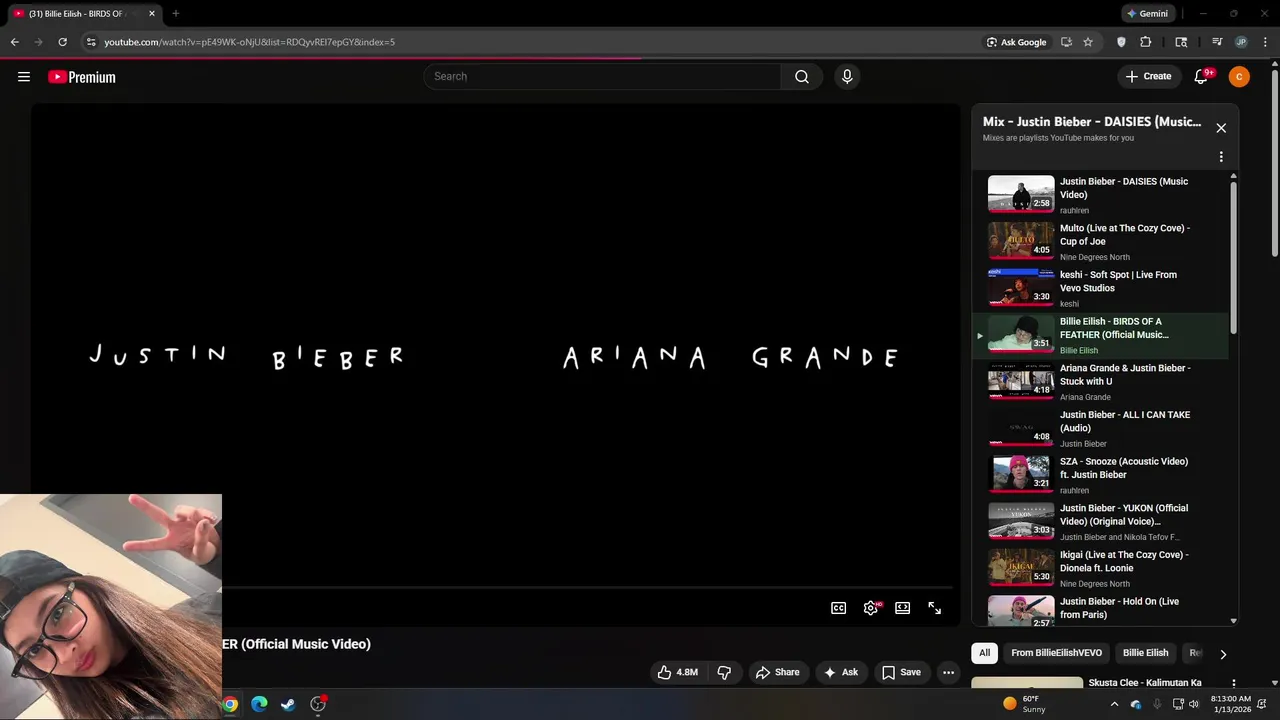Open the Mix playlist three-dot options
This screenshot has height=720, width=1280.
tap(1221, 157)
